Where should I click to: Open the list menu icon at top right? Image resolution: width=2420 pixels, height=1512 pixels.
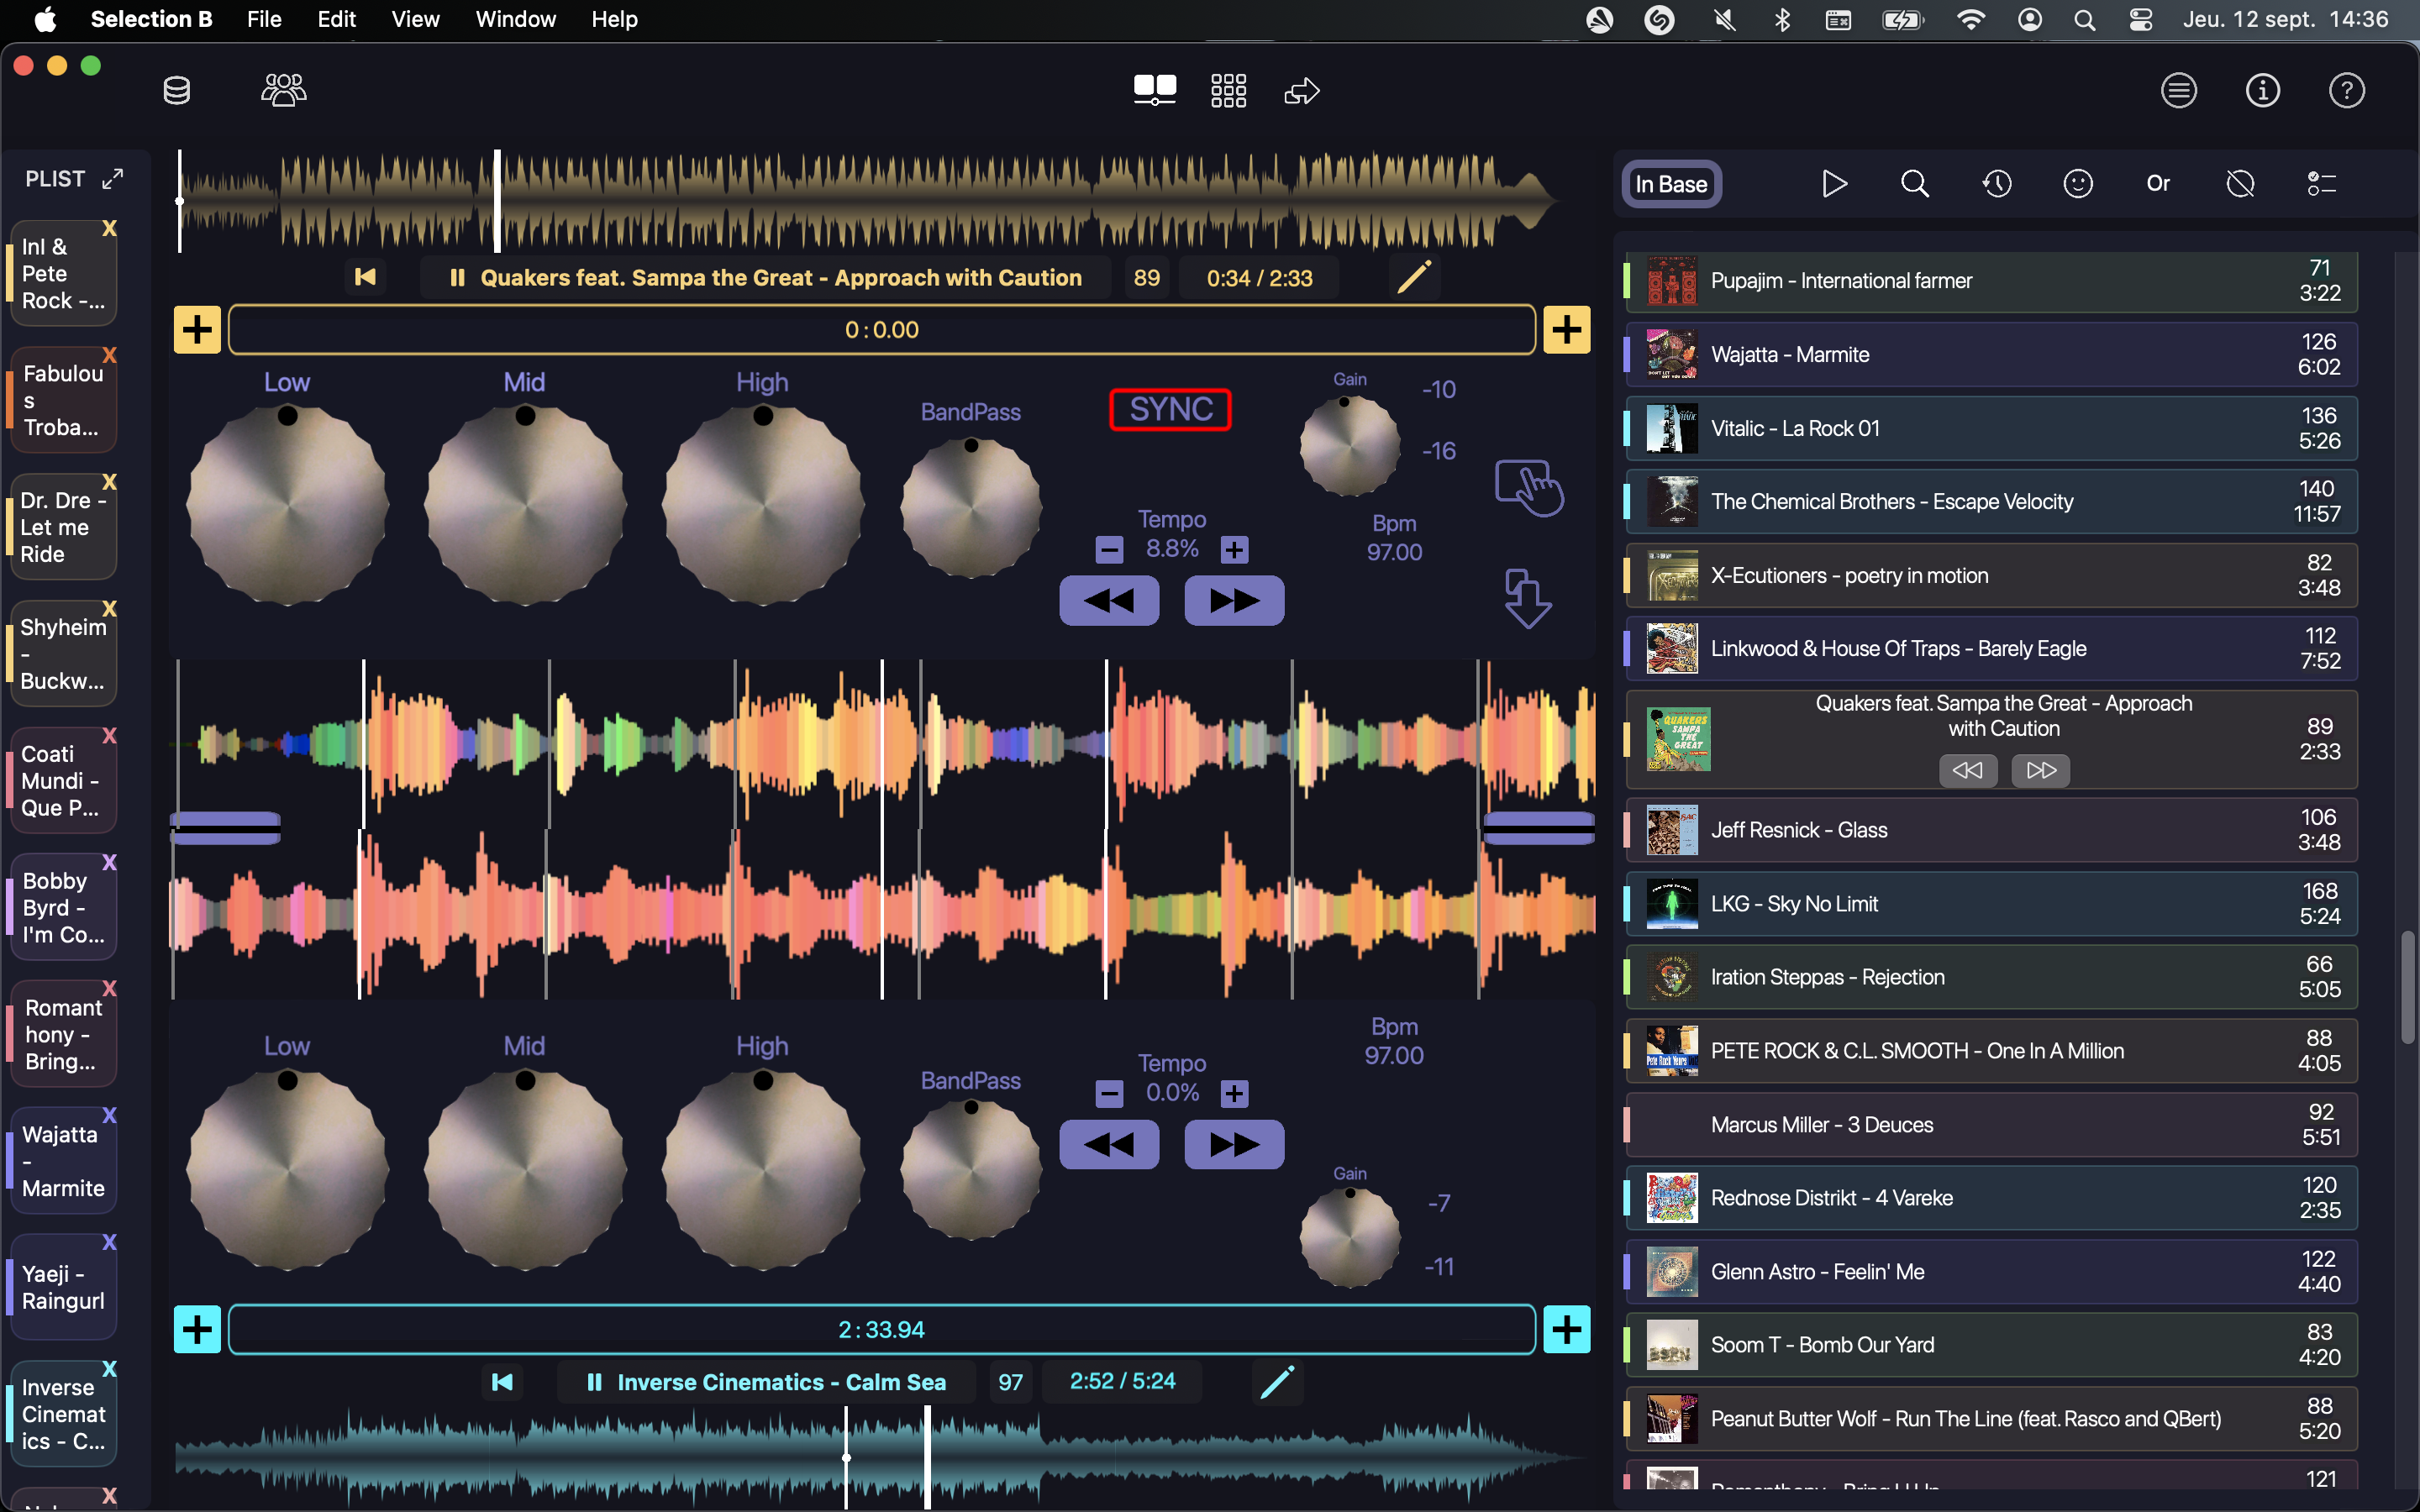2179,91
